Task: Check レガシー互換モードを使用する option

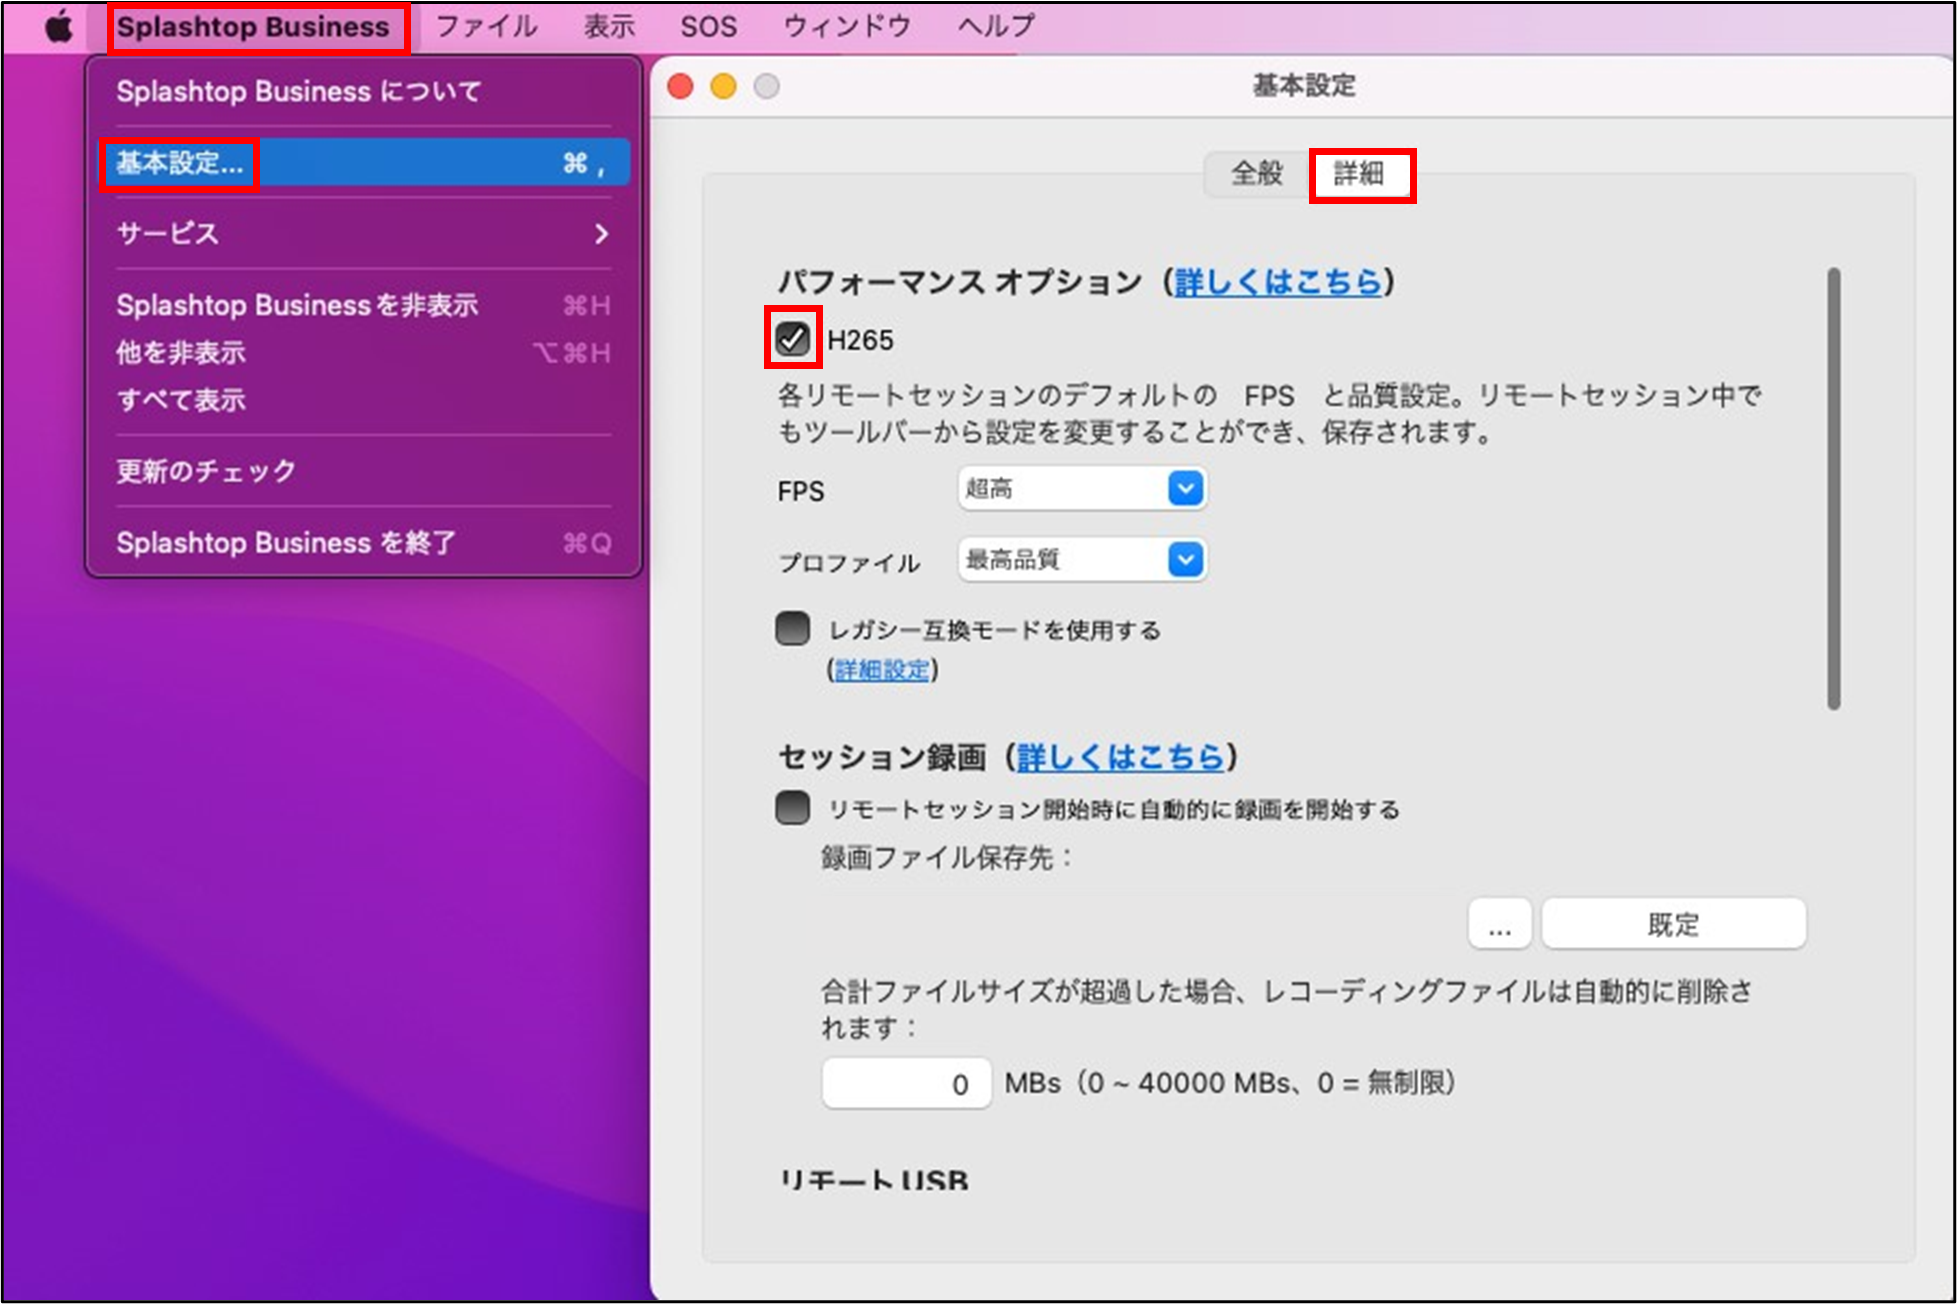Action: pyautogui.click(x=793, y=628)
